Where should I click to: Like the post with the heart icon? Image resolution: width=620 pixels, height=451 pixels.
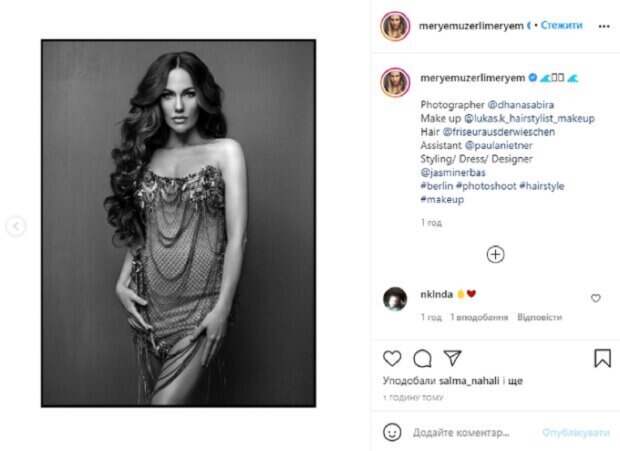pos(392,358)
